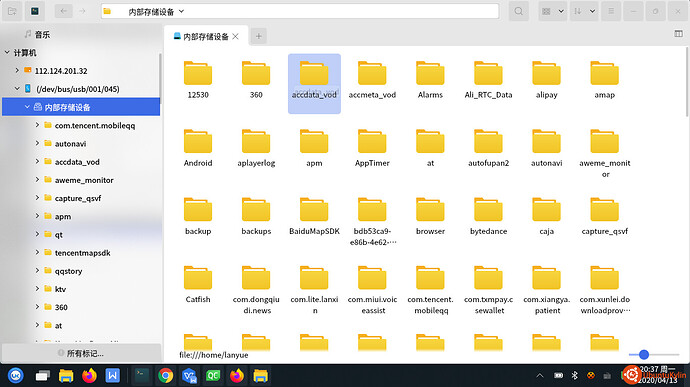
Task: Collapse the 内部存储设备 tree node
Action: [27, 107]
